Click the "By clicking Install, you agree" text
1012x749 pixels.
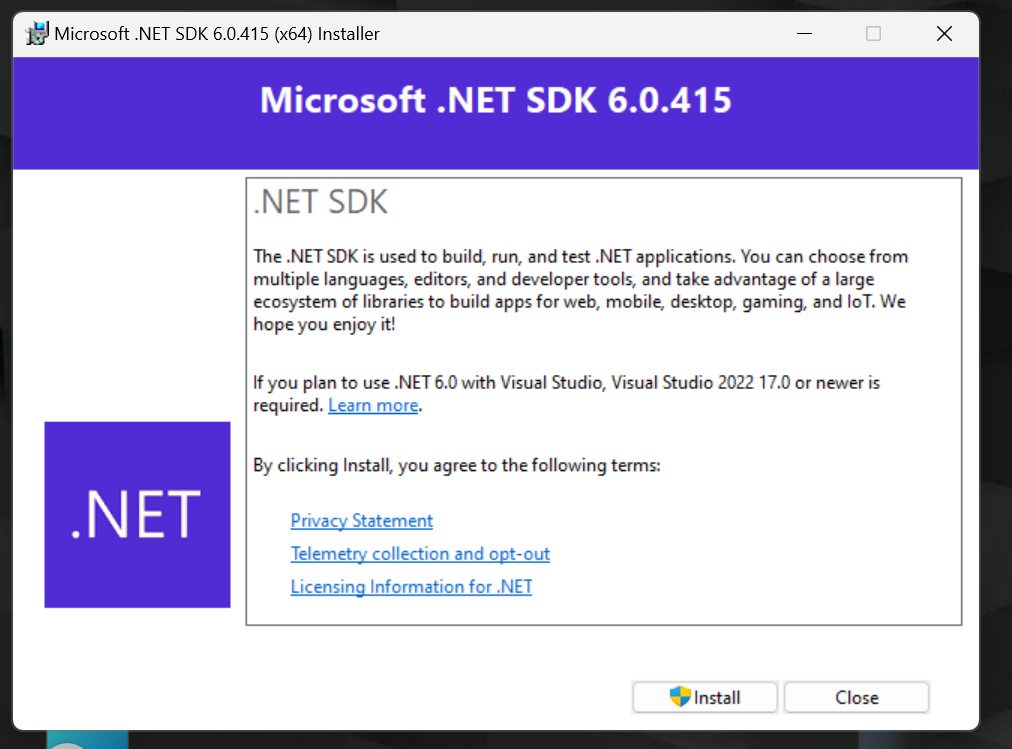(457, 465)
